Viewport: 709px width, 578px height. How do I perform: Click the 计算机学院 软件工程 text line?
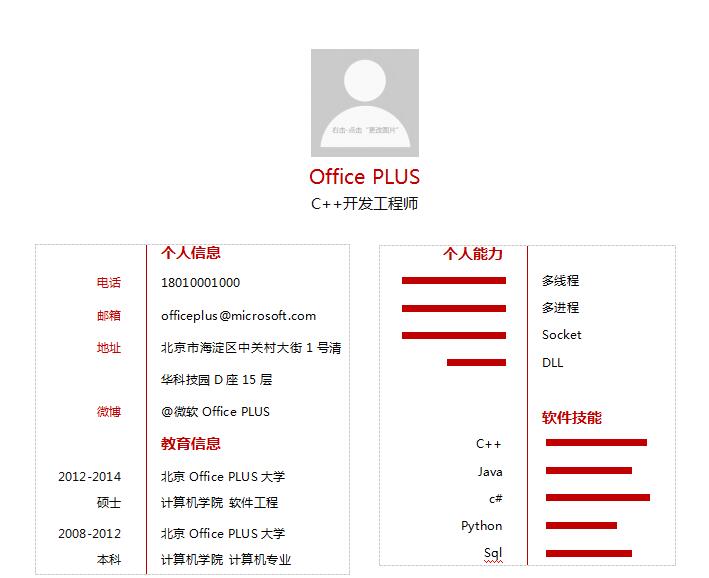pyautogui.click(x=219, y=503)
